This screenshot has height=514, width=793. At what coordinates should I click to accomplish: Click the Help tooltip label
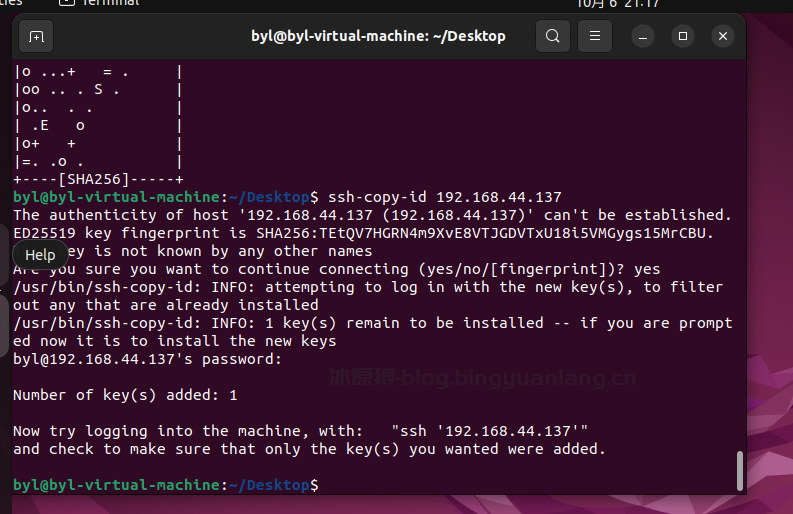40,255
